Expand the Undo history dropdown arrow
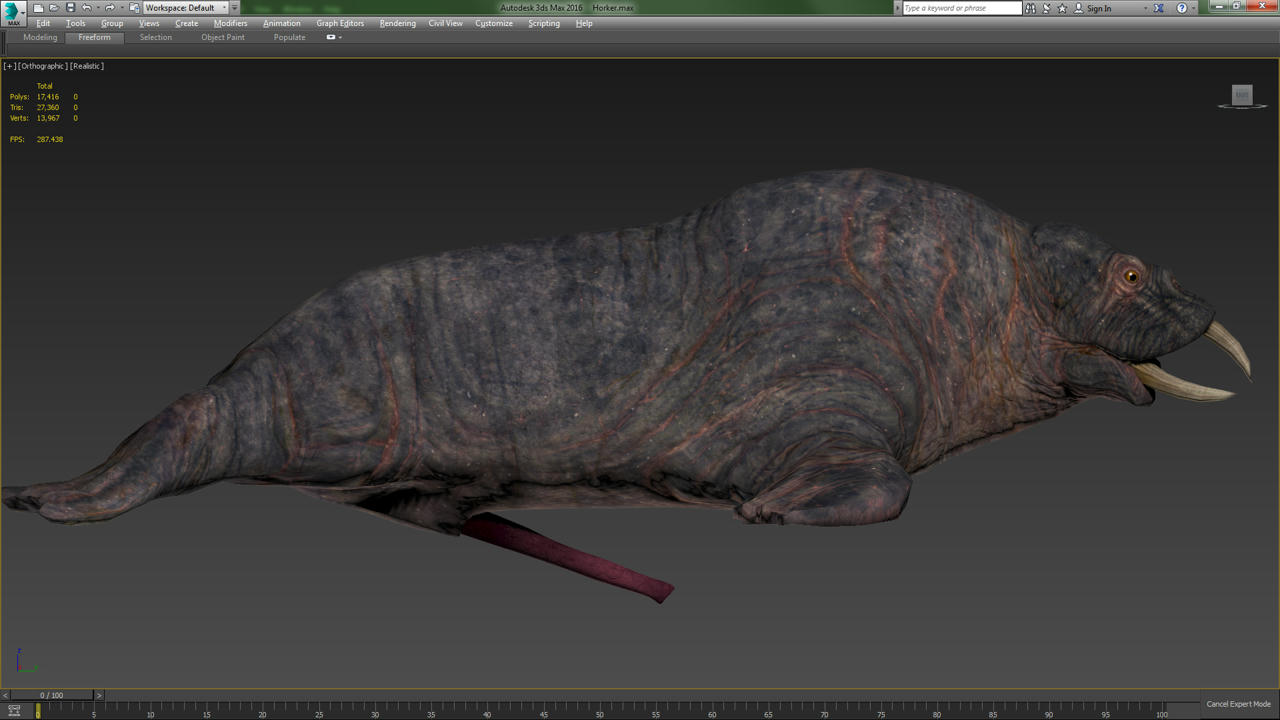 click(x=97, y=8)
